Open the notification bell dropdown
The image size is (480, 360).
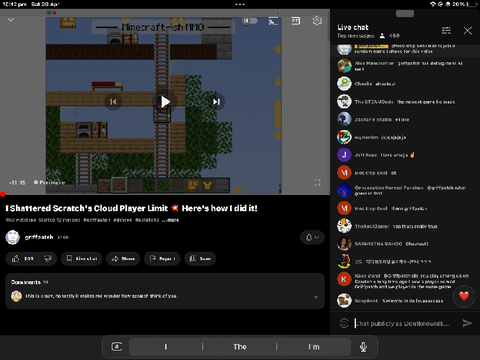pos(312,237)
